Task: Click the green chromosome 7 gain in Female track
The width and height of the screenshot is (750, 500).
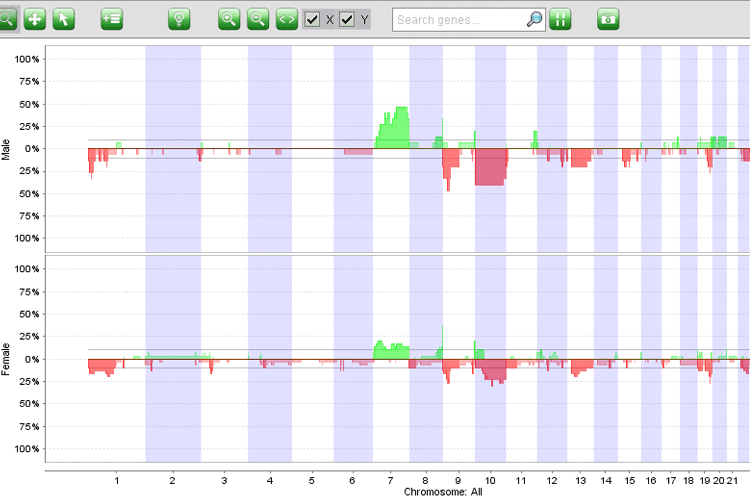Action: (x=390, y=351)
